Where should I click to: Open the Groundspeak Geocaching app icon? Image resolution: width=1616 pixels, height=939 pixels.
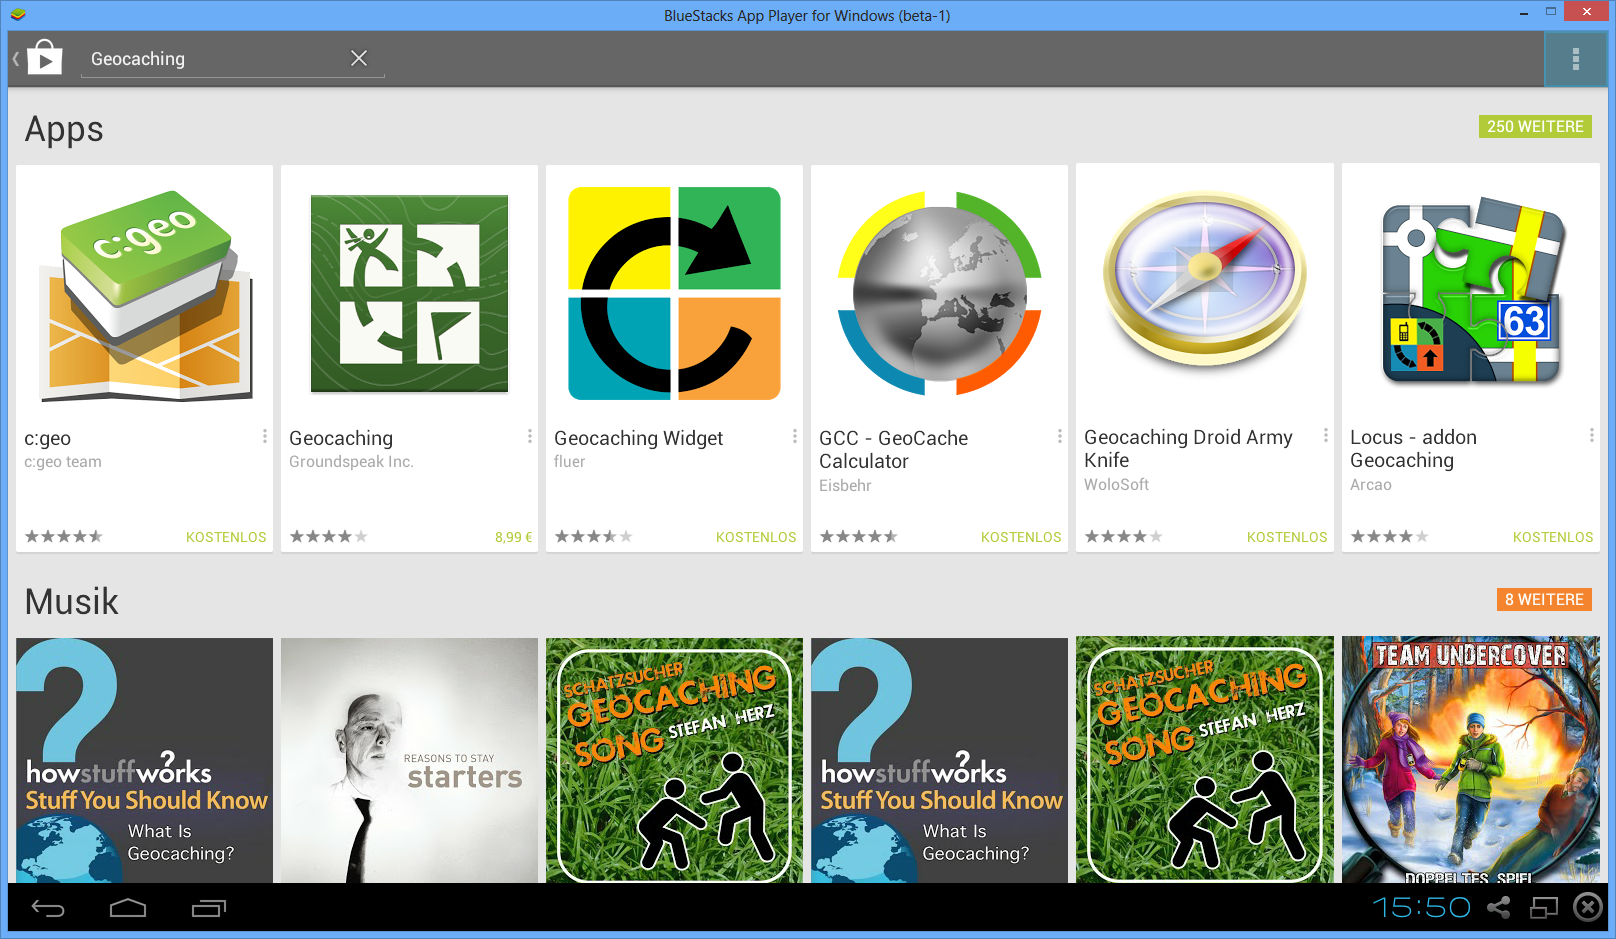409,293
